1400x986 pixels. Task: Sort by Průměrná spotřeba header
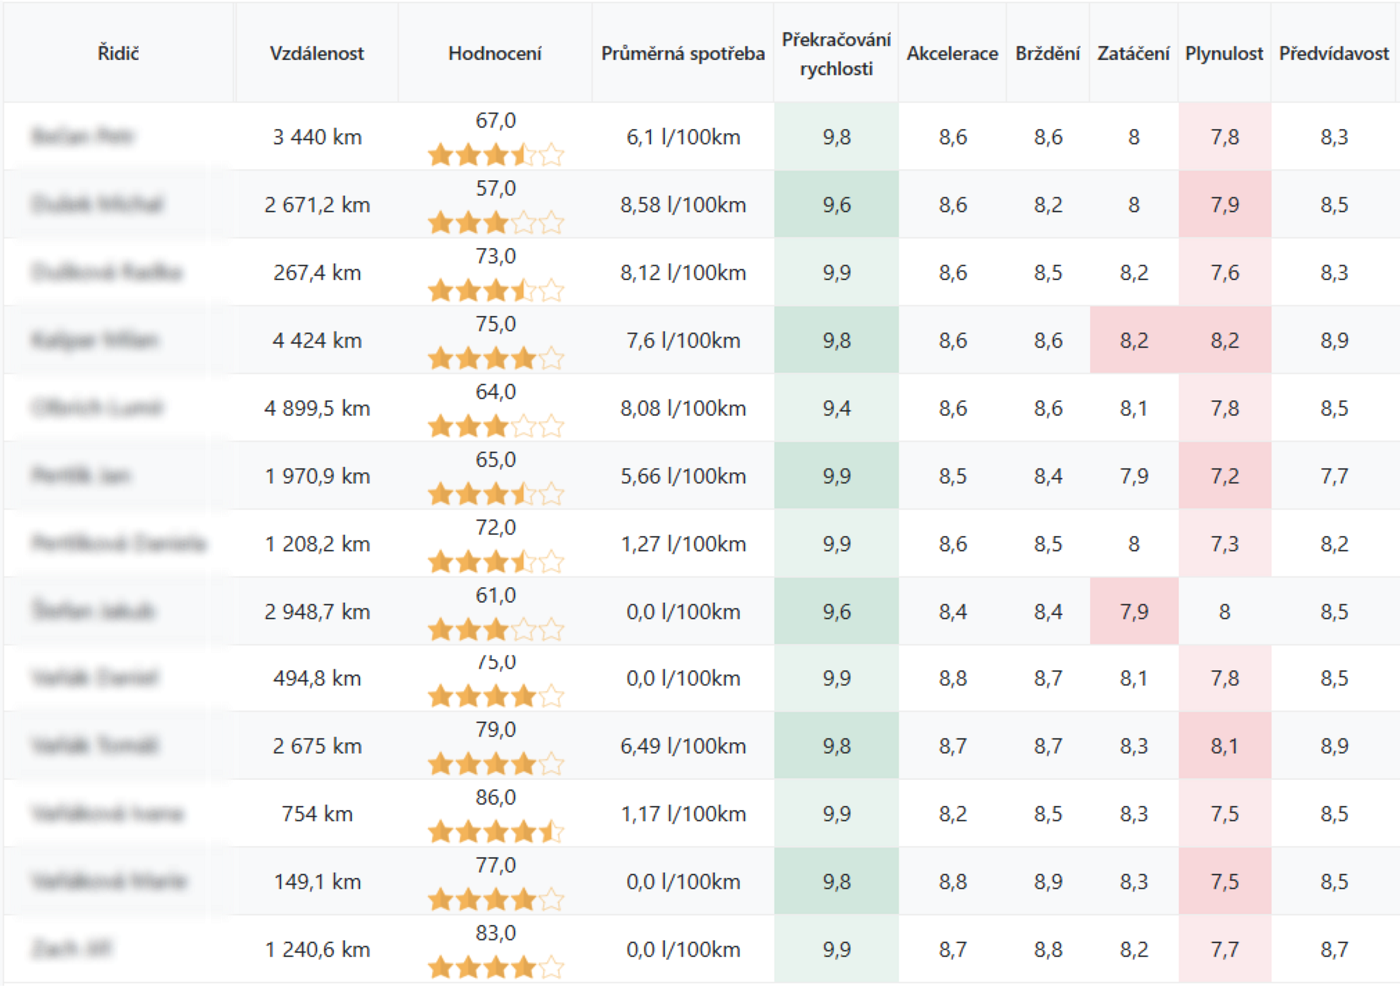click(682, 53)
